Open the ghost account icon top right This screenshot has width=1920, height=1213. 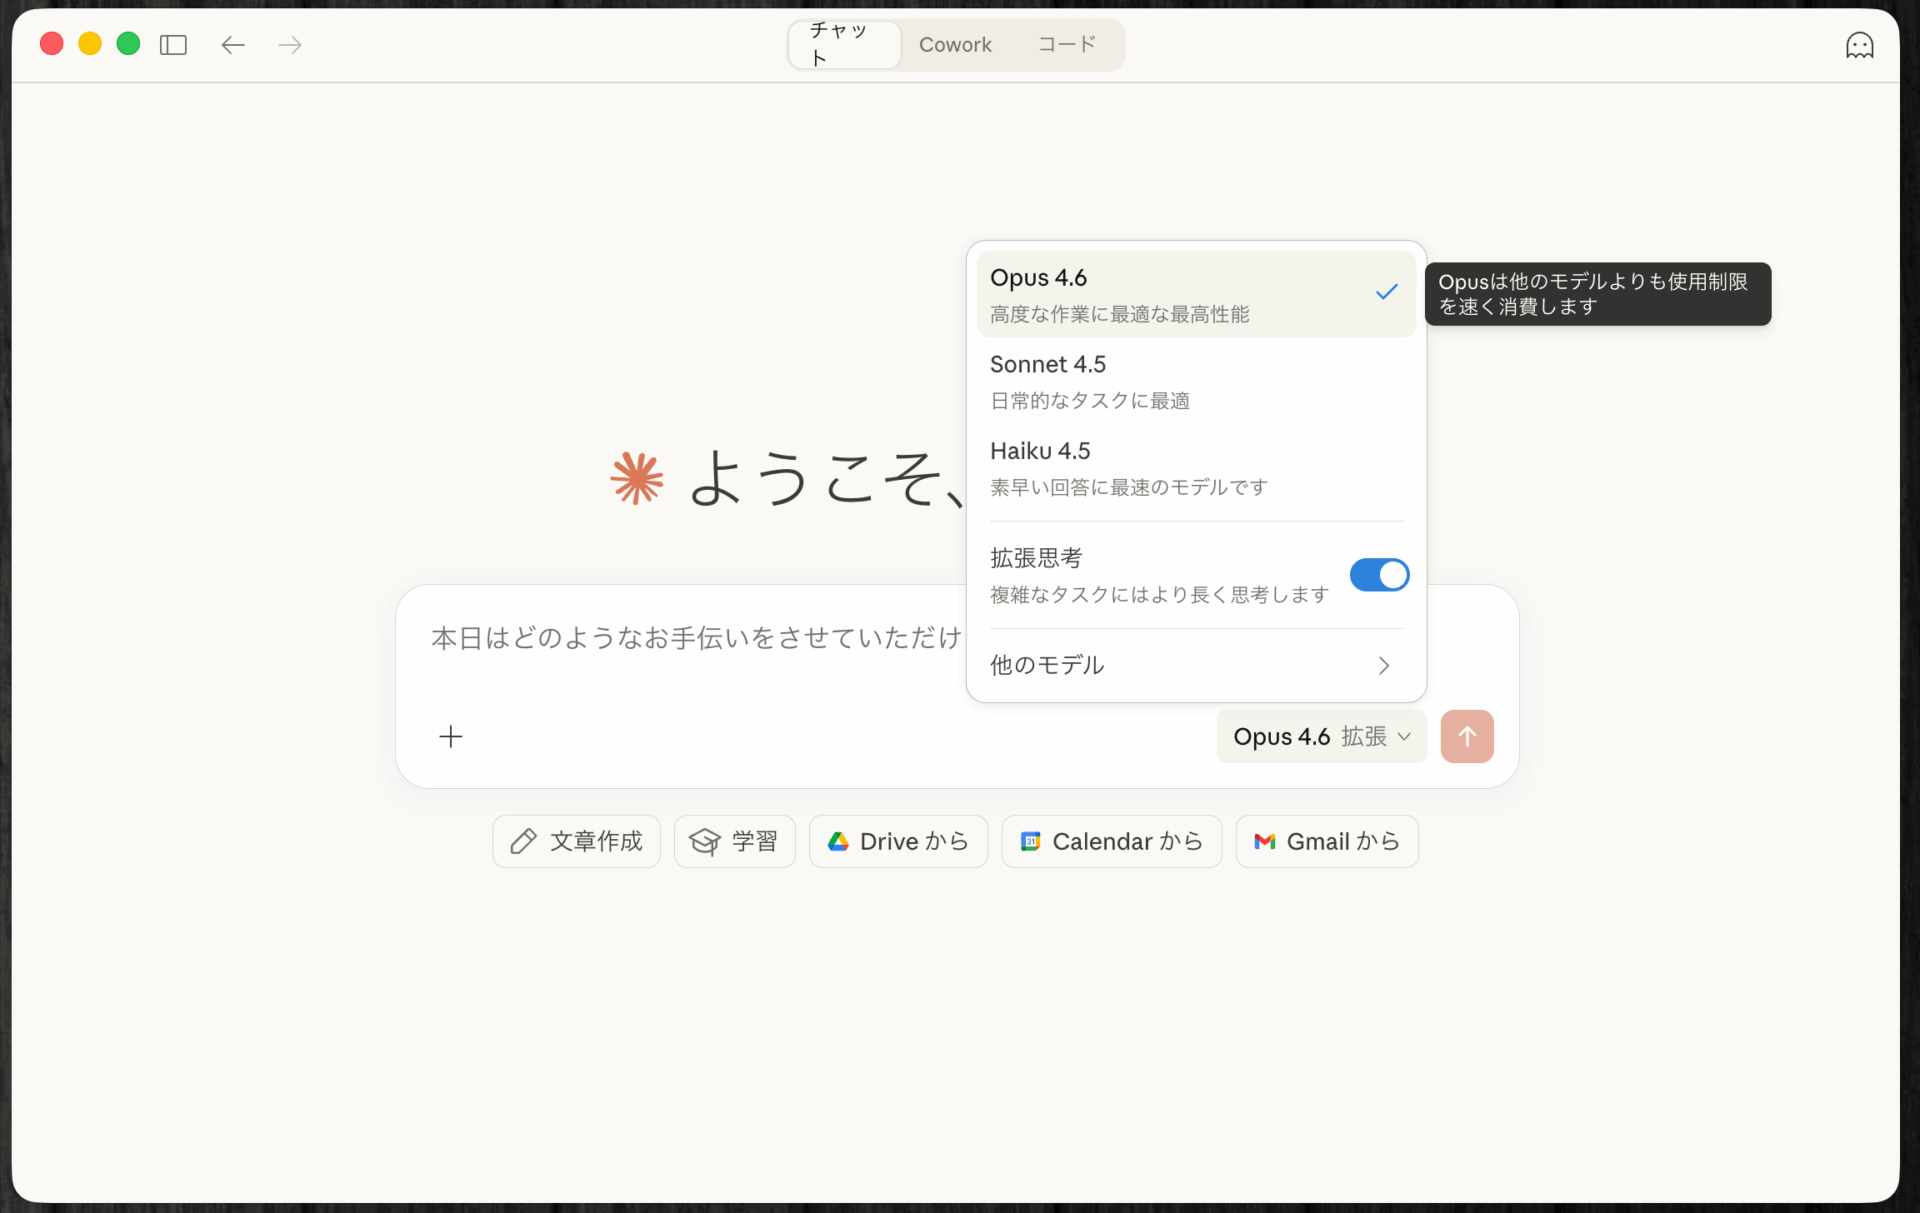[1859, 44]
